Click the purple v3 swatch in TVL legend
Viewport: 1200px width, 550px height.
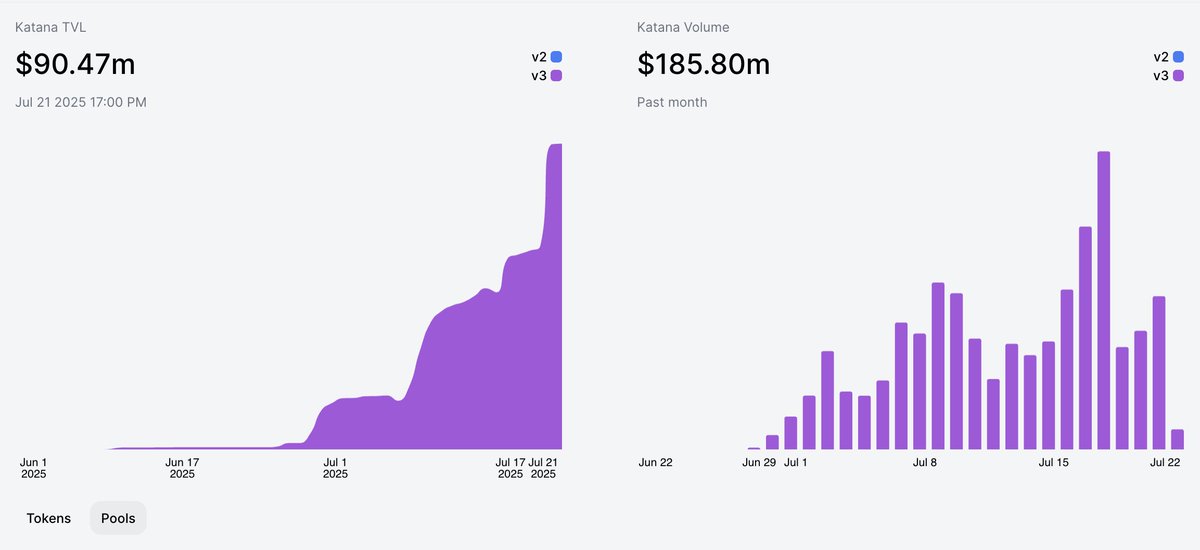(x=556, y=75)
